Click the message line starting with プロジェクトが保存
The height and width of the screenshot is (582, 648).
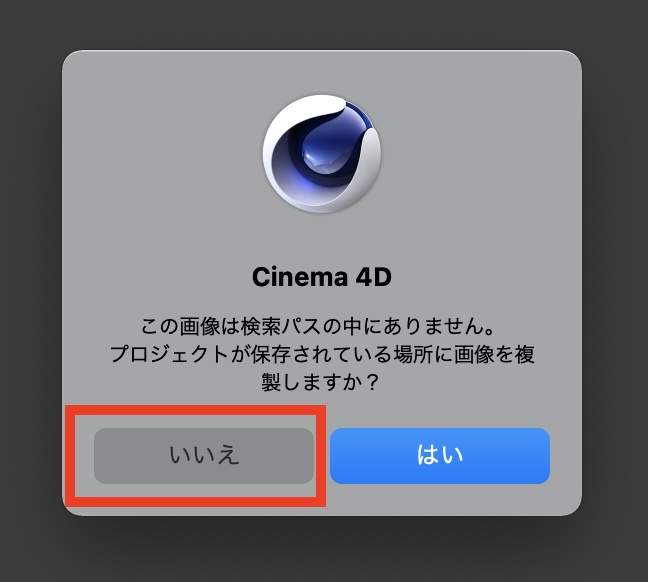pos(322,354)
